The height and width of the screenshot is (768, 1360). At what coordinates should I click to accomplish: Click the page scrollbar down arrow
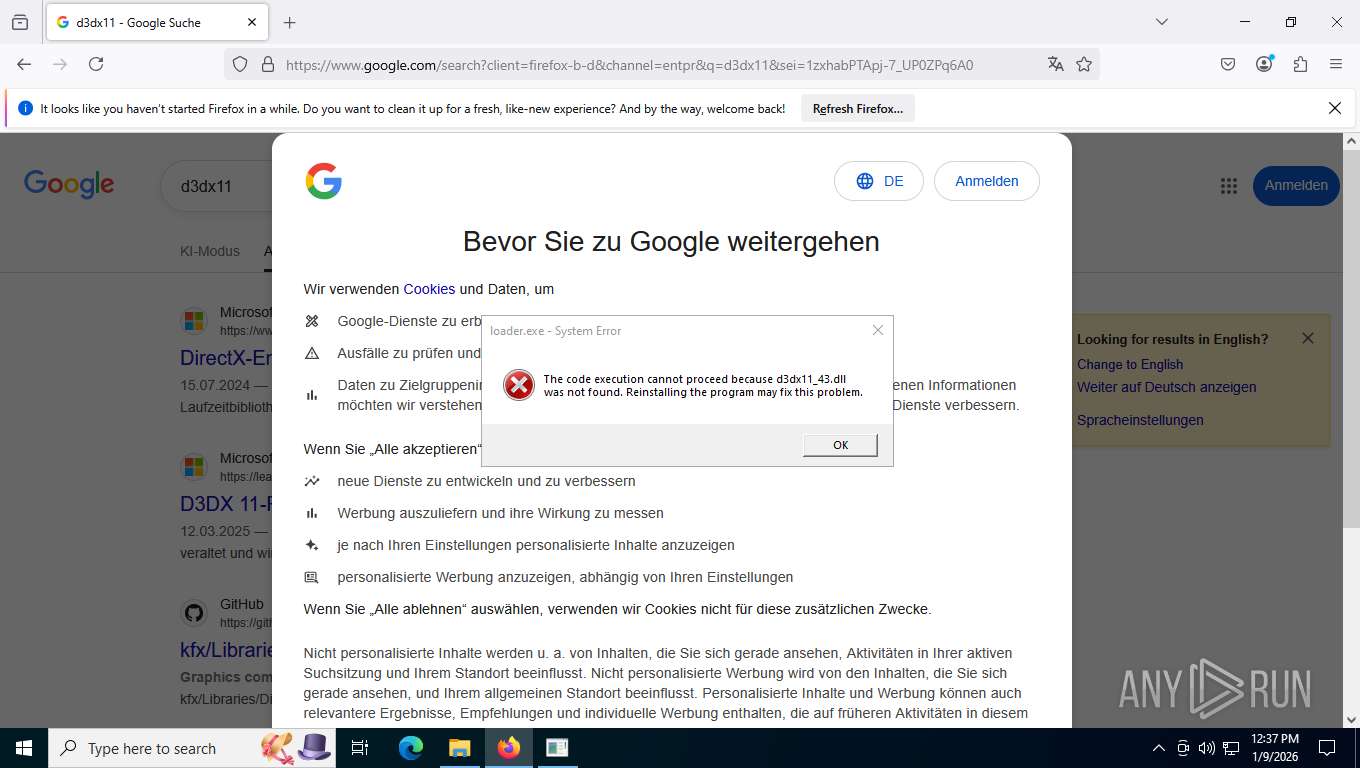point(1352,719)
